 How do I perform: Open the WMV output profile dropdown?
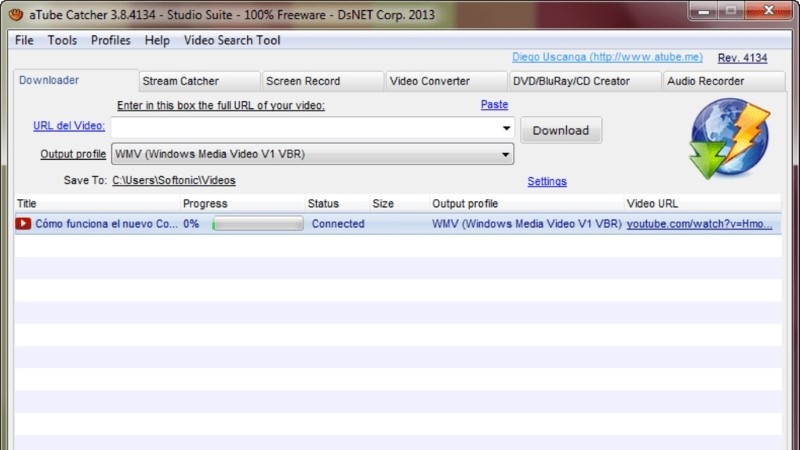pyautogui.click(x=312, y=154)
